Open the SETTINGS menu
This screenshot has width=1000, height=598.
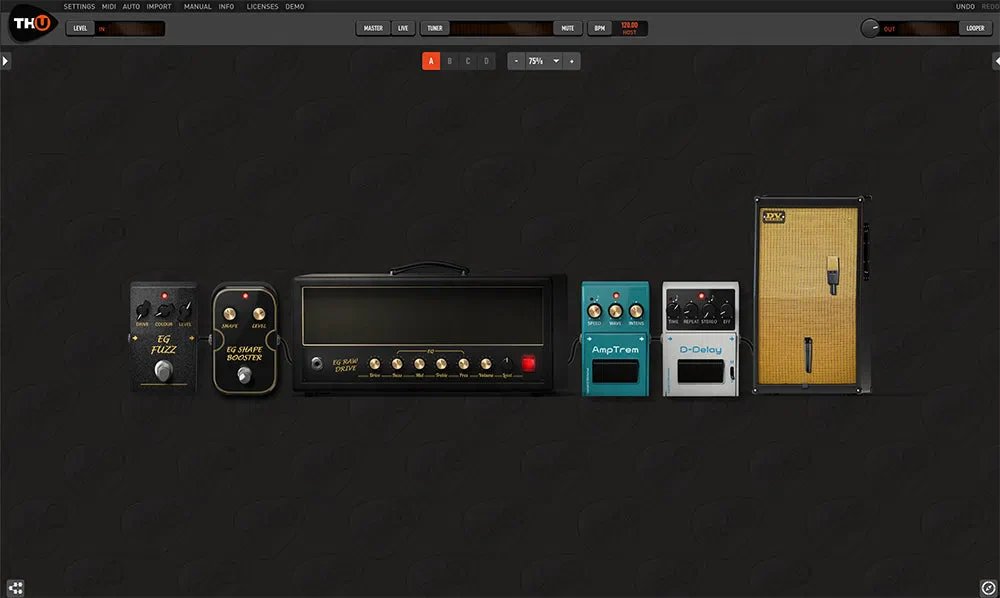point(79,6)
